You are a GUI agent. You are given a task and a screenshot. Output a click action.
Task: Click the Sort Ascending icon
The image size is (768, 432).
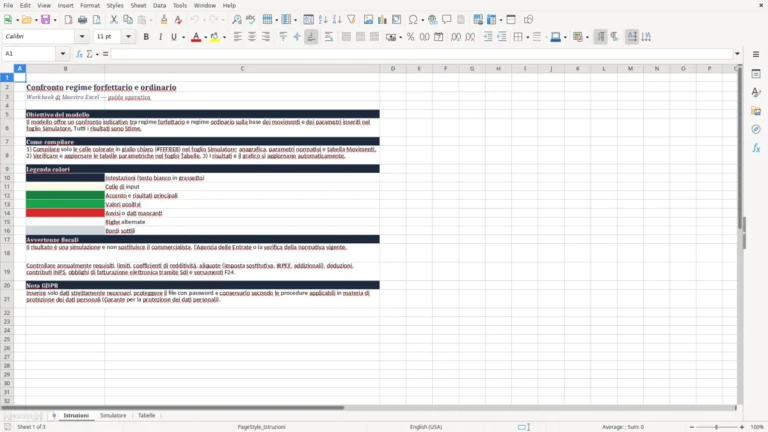[x=323, y=20]
